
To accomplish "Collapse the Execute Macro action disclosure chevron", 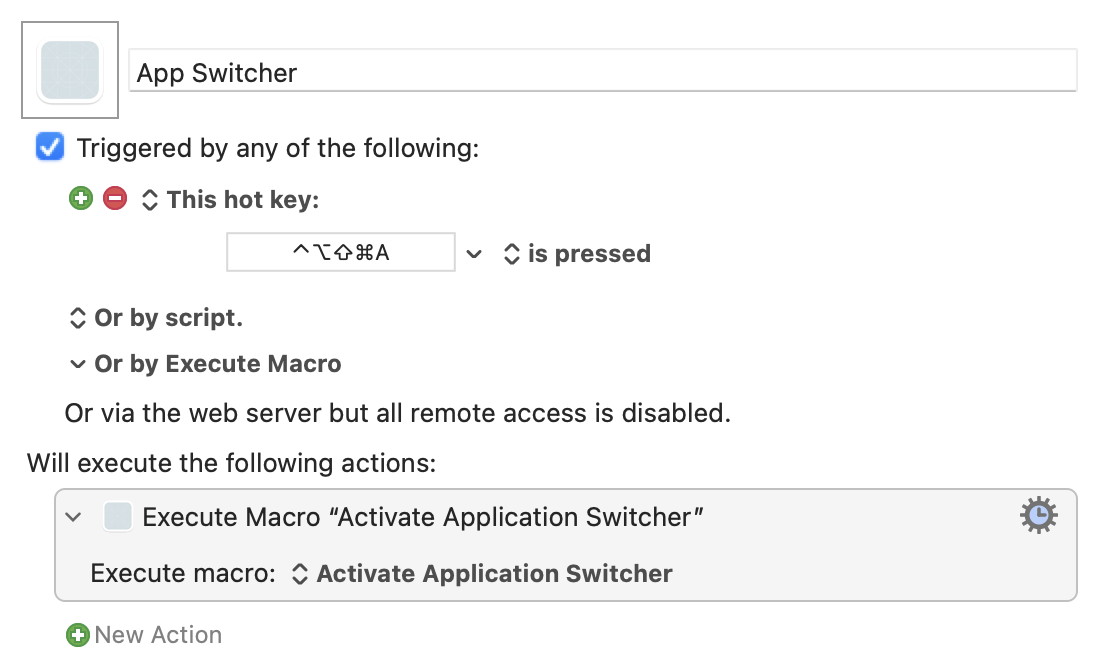I will point(74,517).
